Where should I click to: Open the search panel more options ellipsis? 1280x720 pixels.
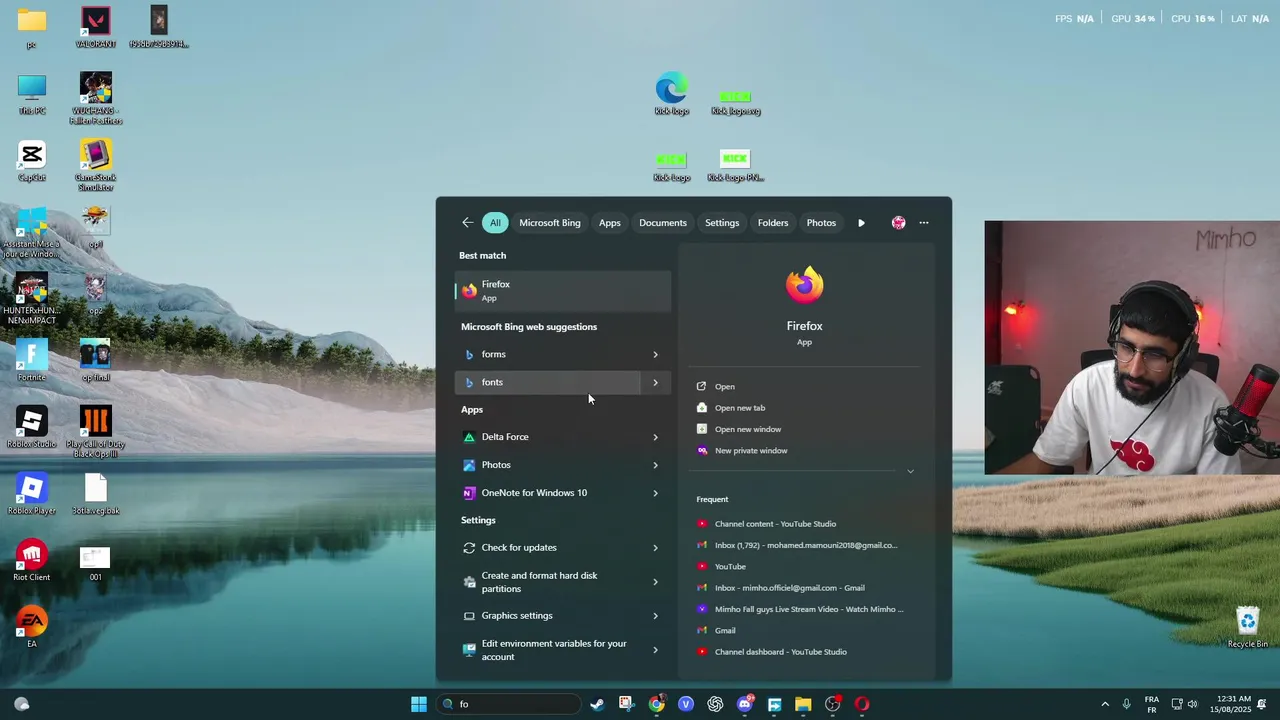924,223
